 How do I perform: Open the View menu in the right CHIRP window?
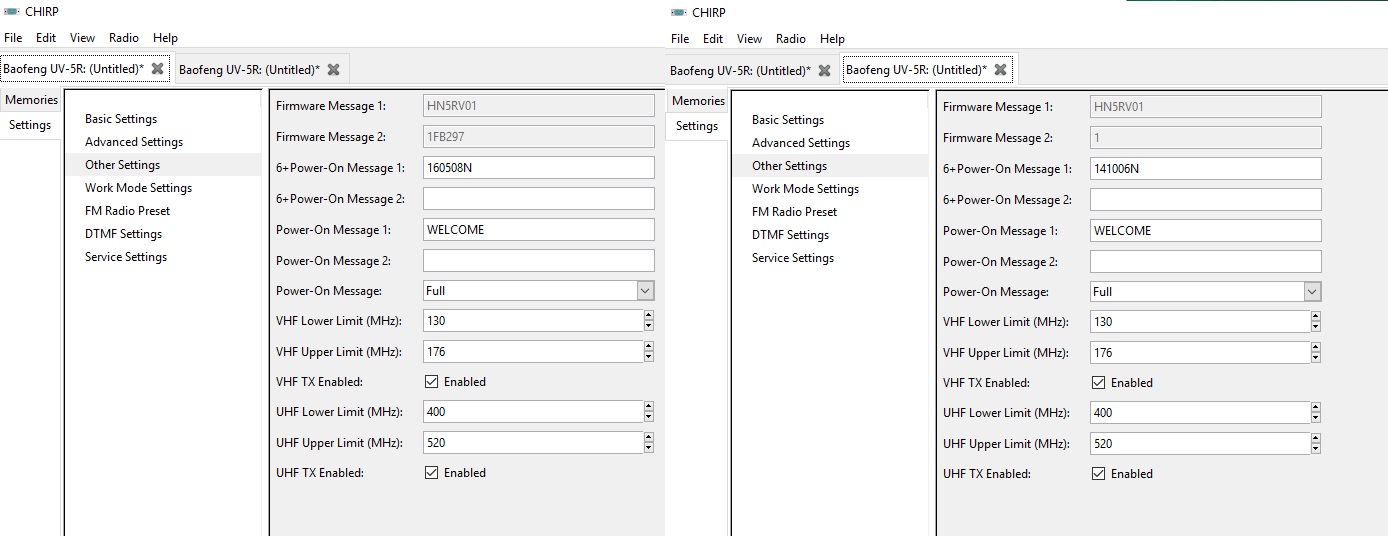750,39
